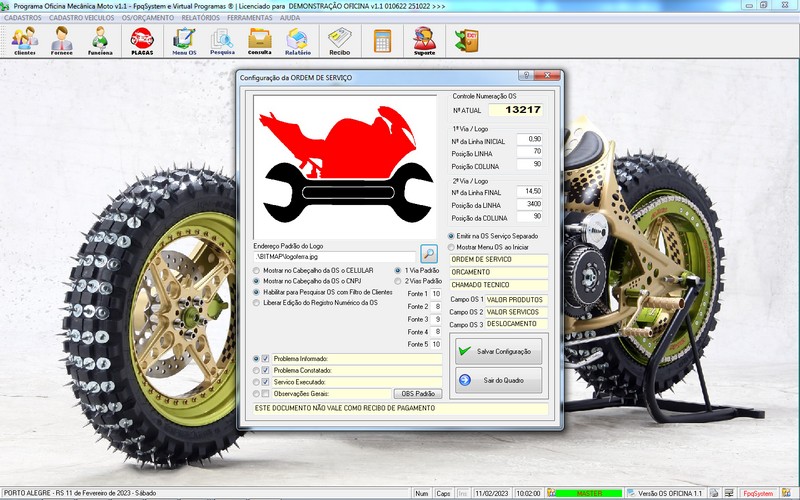Click the Salvar Configuração button
The image size is (800, 500).
498,351
